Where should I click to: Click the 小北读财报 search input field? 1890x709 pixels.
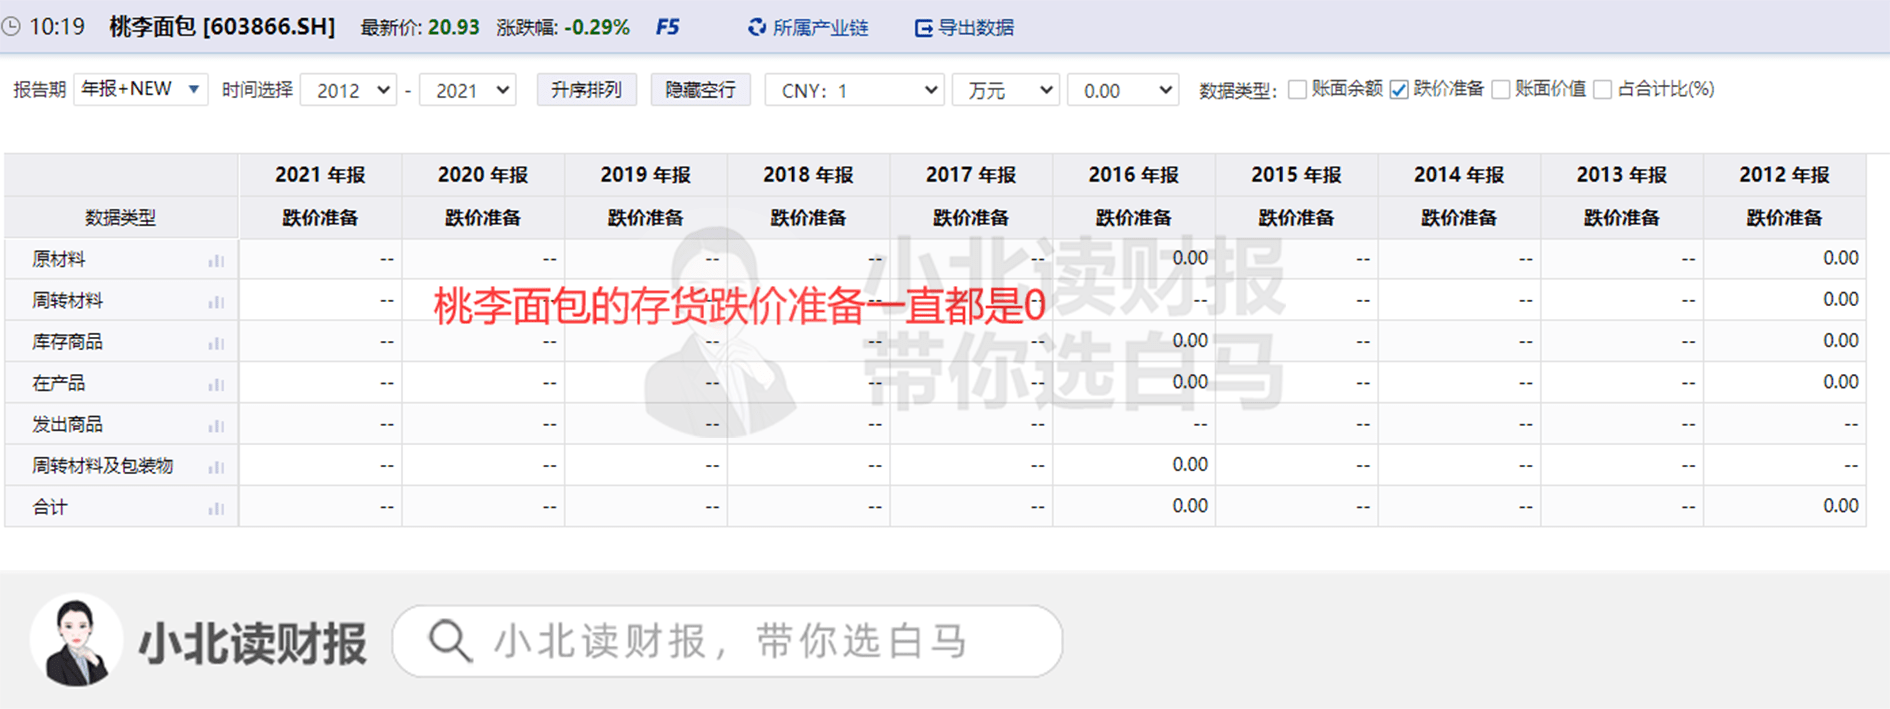point(727,641)
